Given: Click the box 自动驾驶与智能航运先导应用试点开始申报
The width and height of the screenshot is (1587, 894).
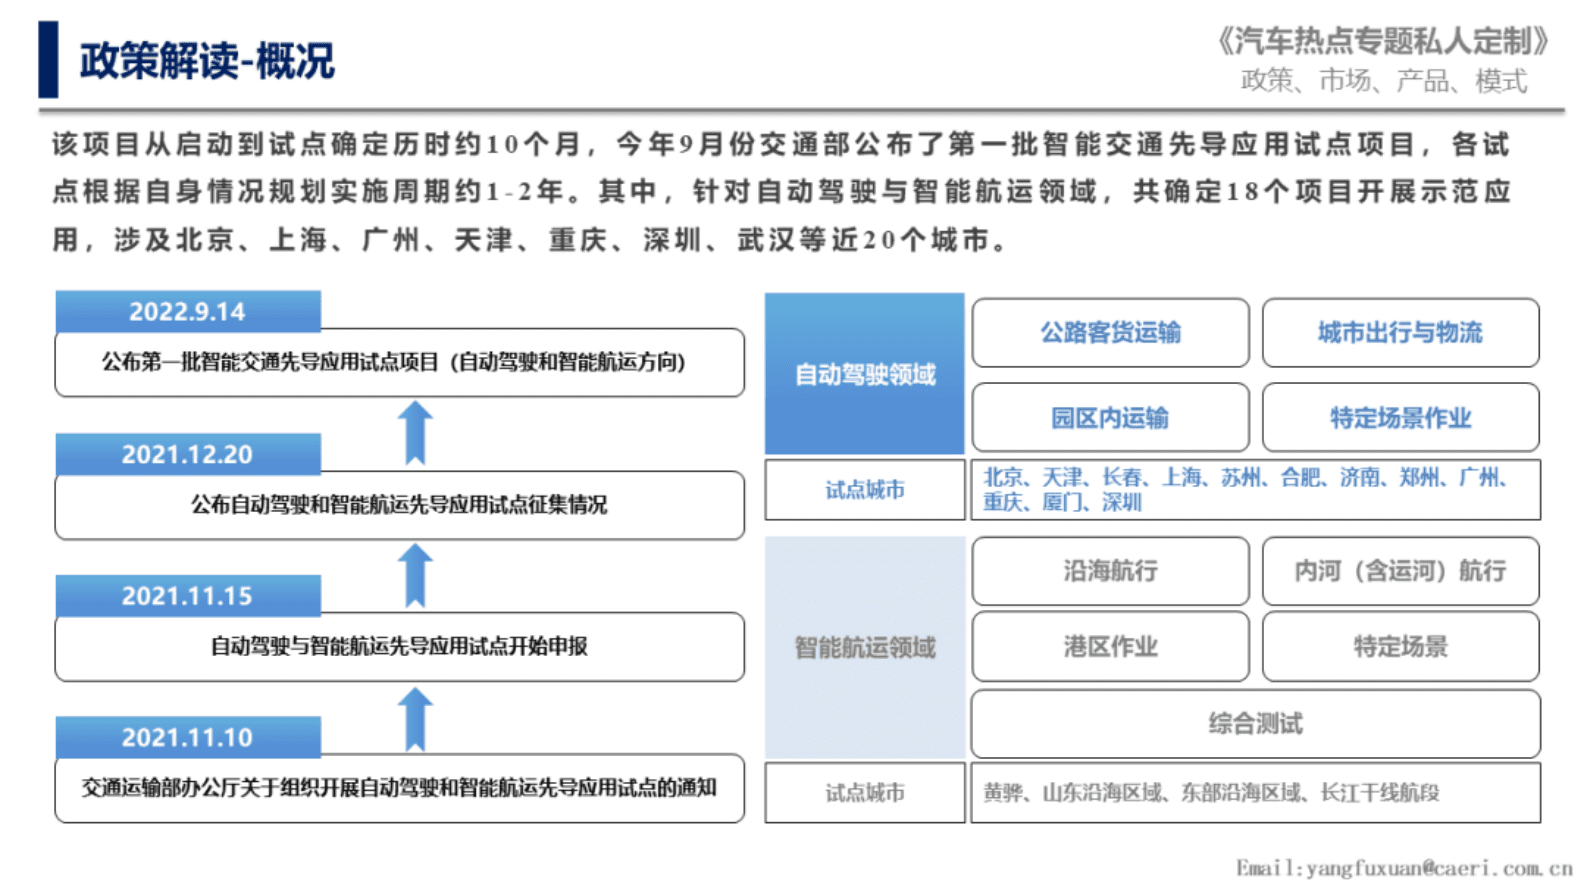Looking at the screenshot, I should tap(399, 647).
